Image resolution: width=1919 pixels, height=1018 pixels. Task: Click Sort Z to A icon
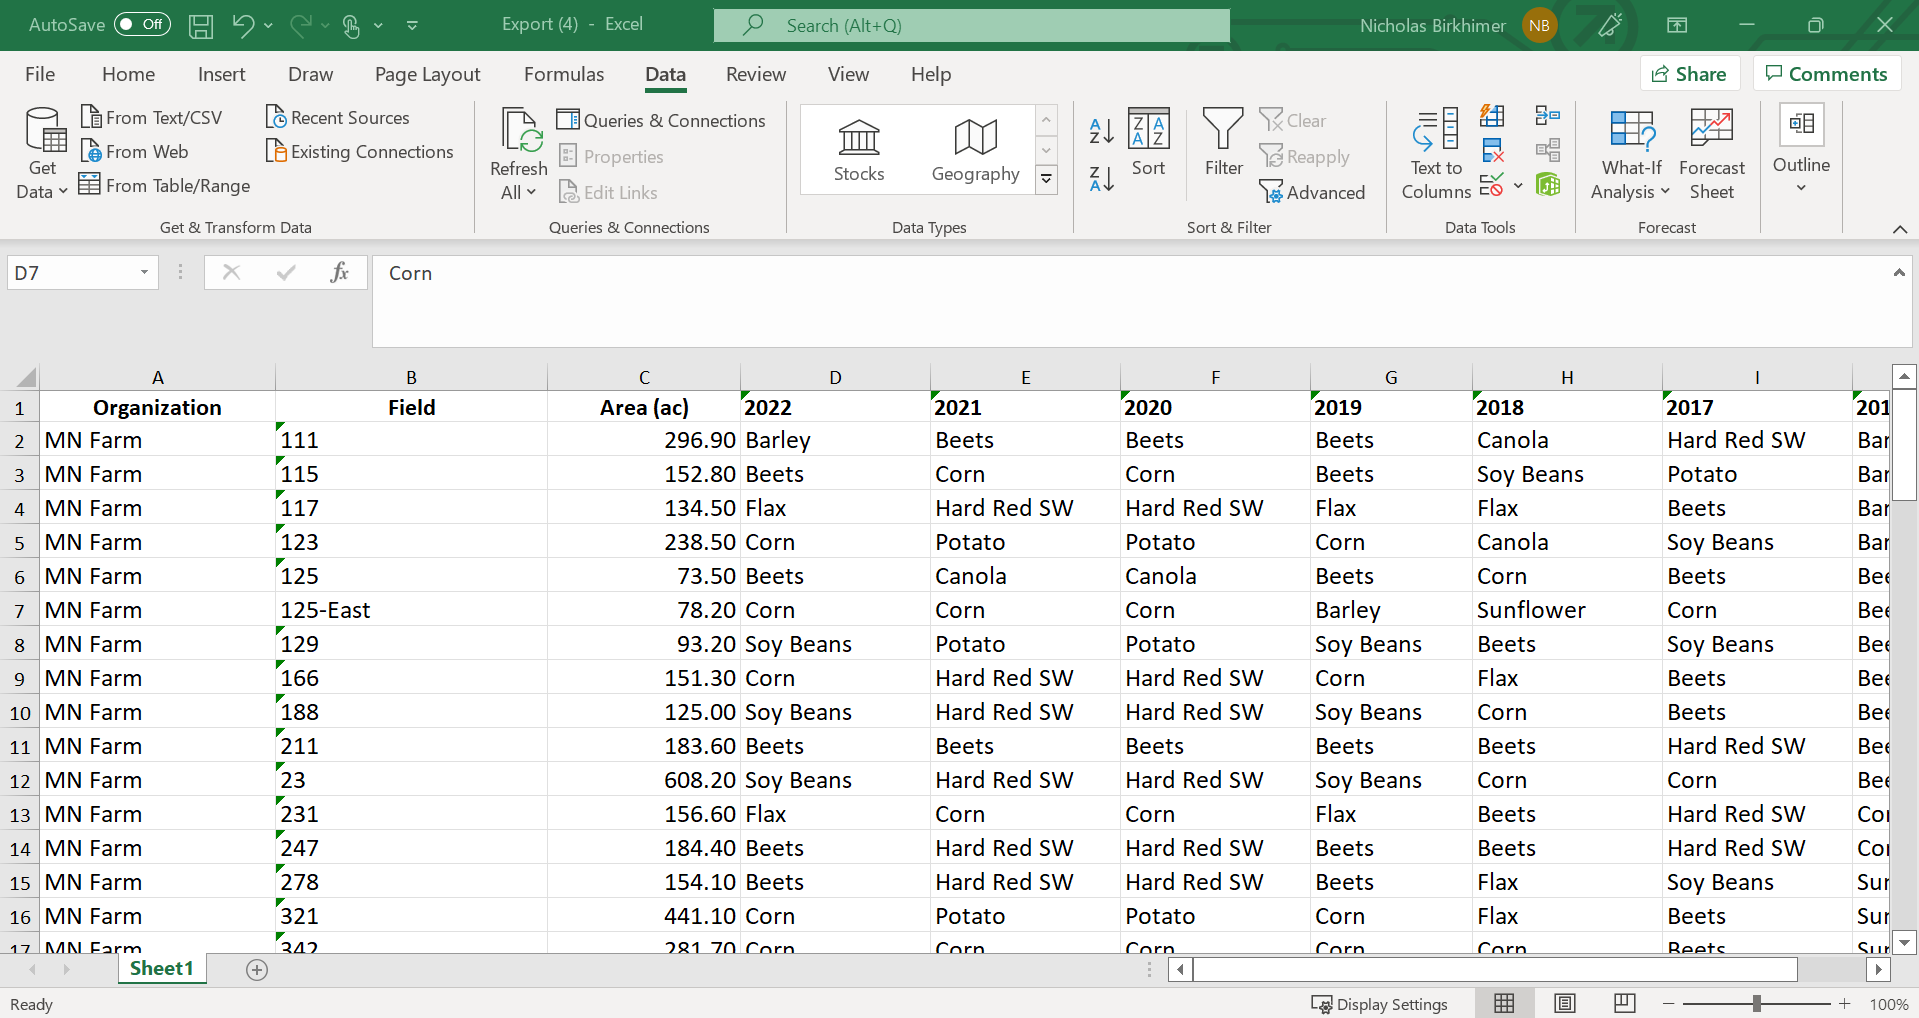[x=1102, y=179]
